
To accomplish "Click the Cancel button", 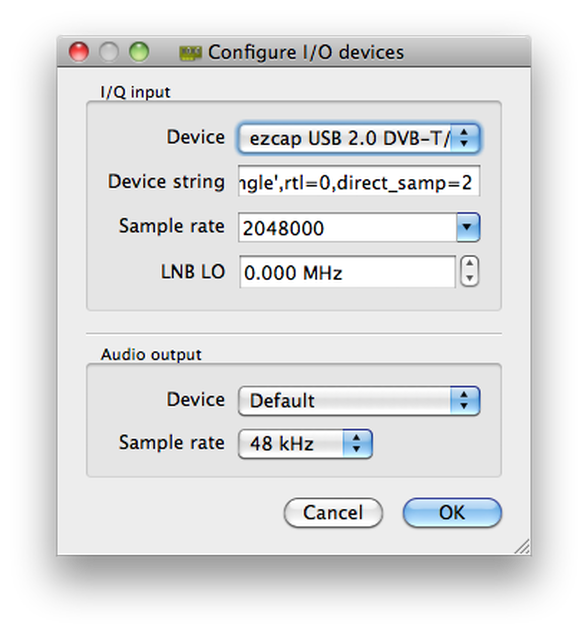I will 333,513.
